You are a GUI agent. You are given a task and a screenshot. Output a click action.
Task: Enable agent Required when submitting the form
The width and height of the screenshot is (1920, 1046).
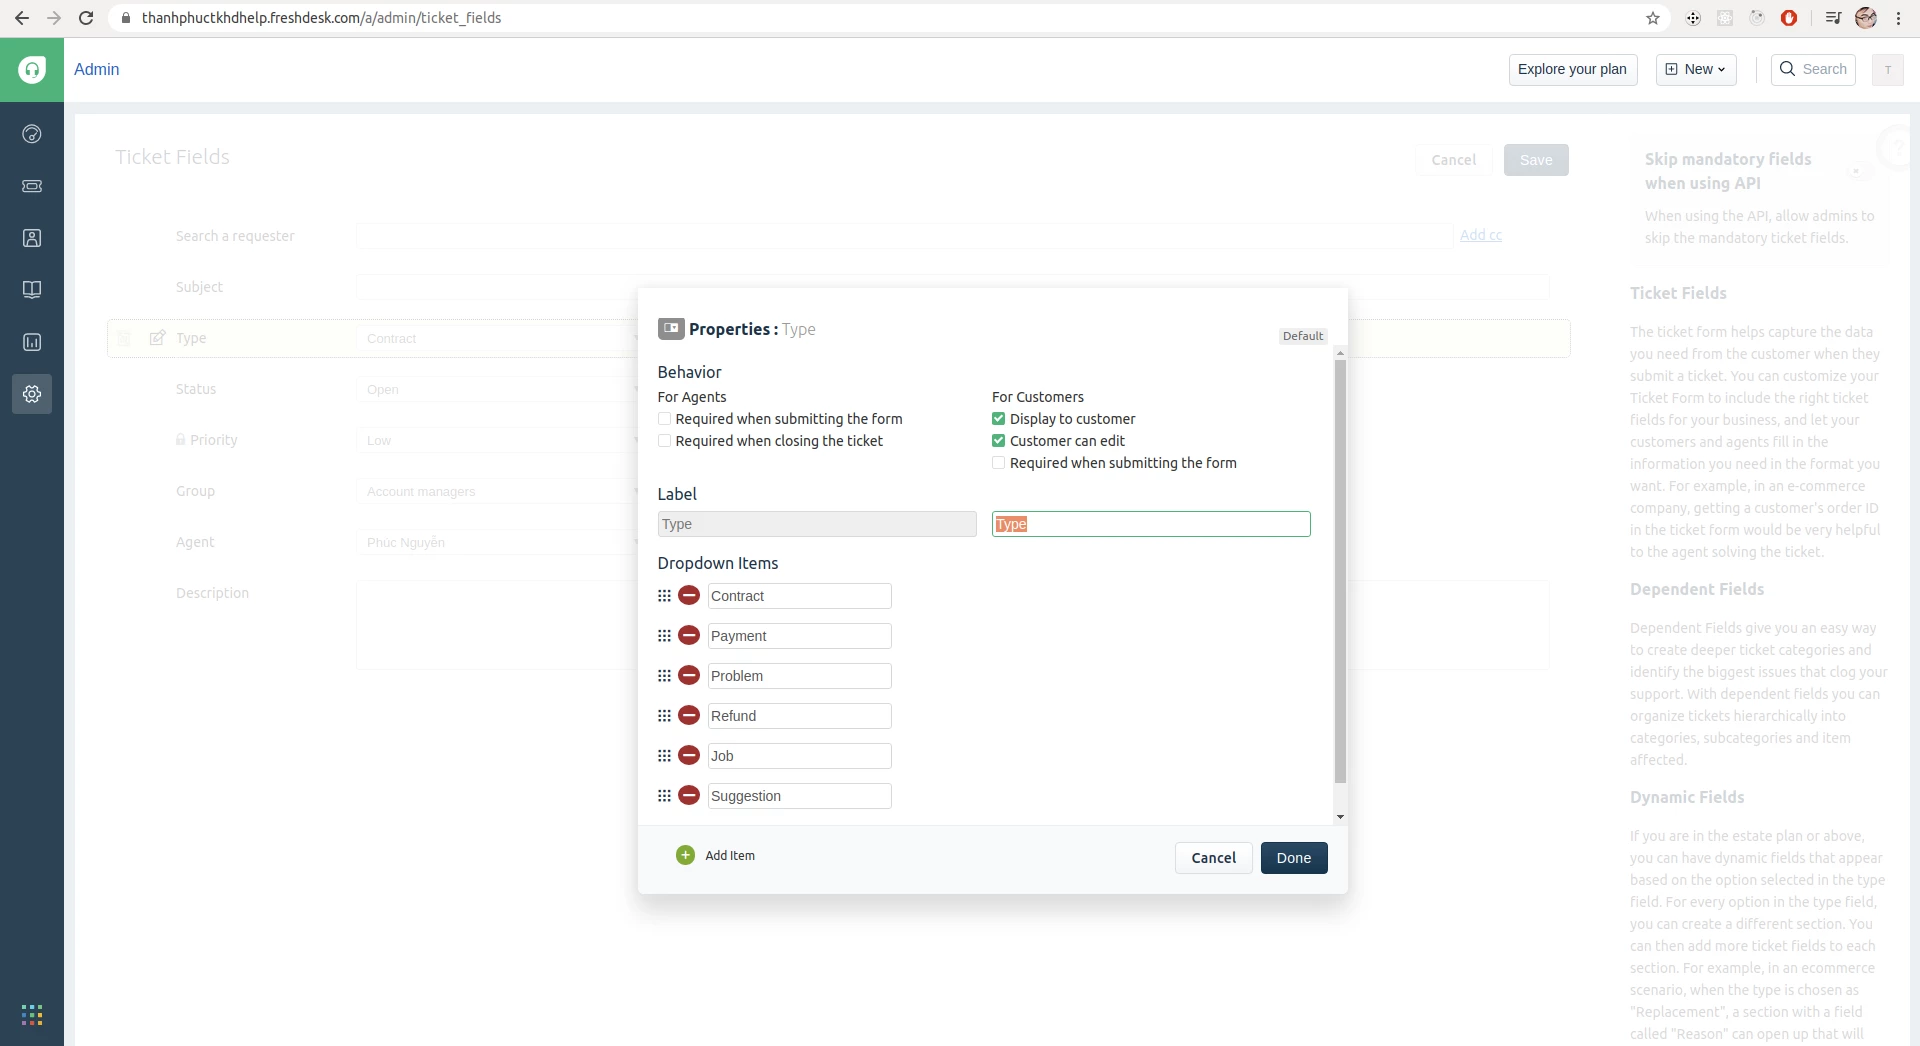(664, 419)
